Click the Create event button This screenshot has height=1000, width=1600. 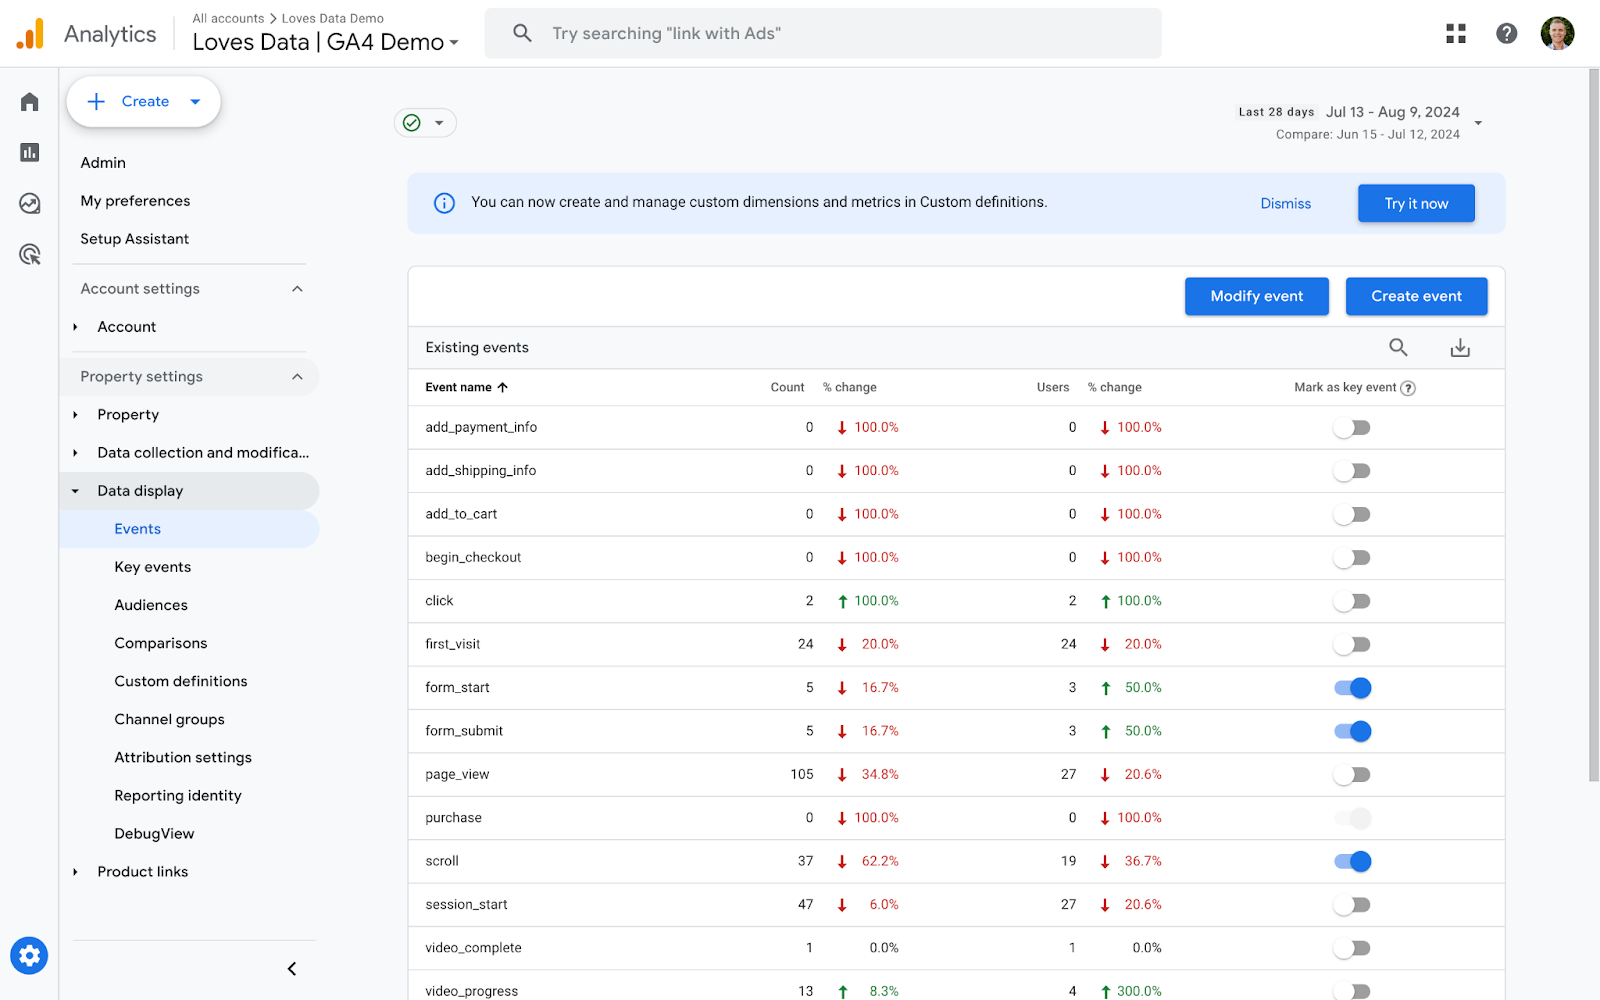pyautogui.click(x=1416, y=296)
